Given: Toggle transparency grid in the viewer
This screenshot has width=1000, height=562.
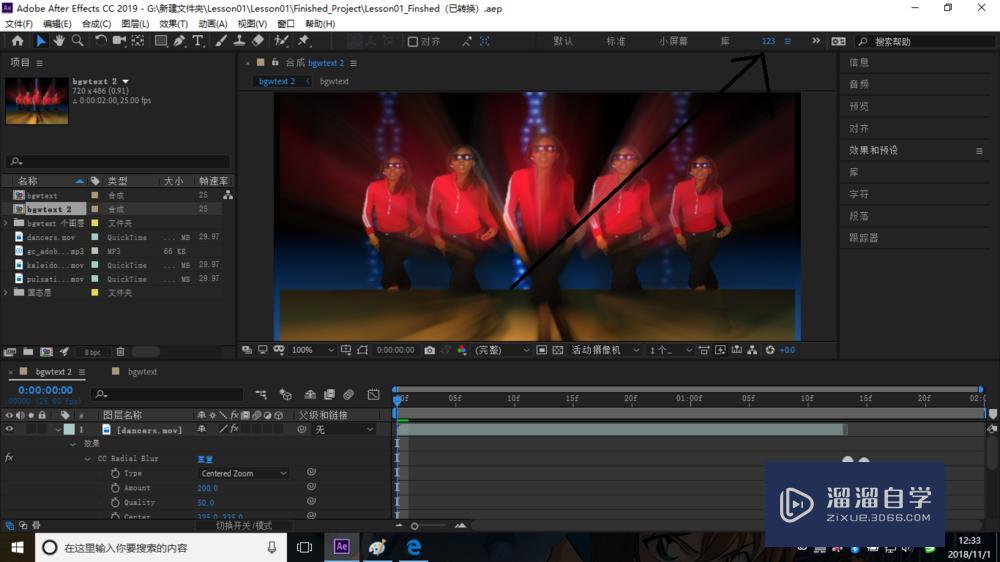Looking at the screenshot, I should point(557,350).
